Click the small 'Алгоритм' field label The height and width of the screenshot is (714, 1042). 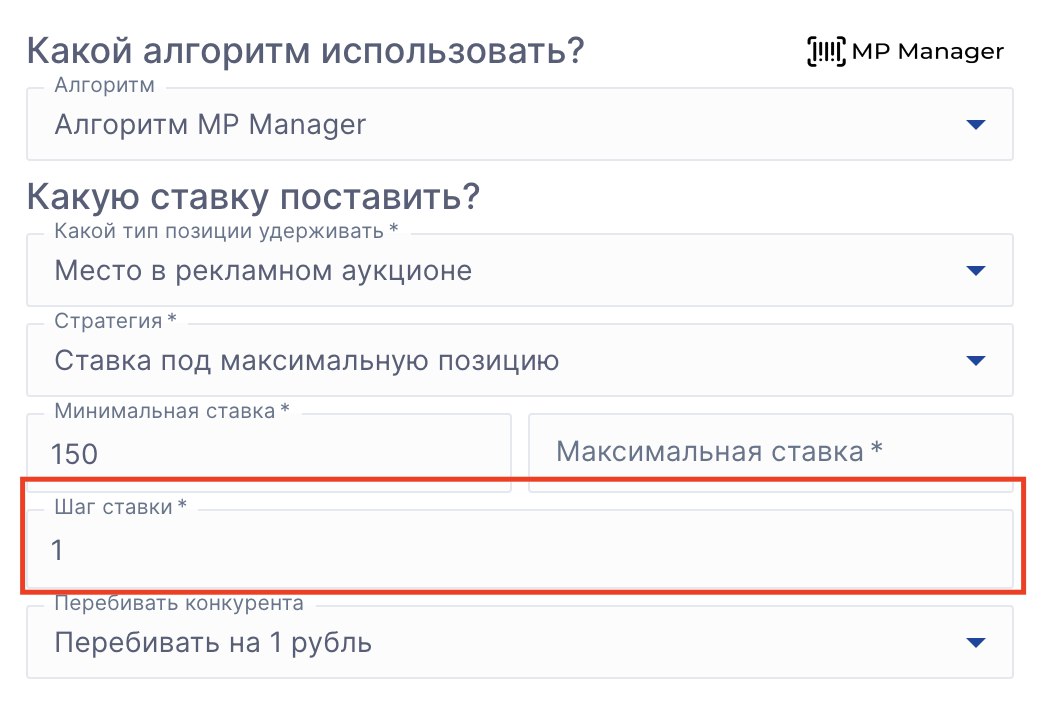pos(104,87)
